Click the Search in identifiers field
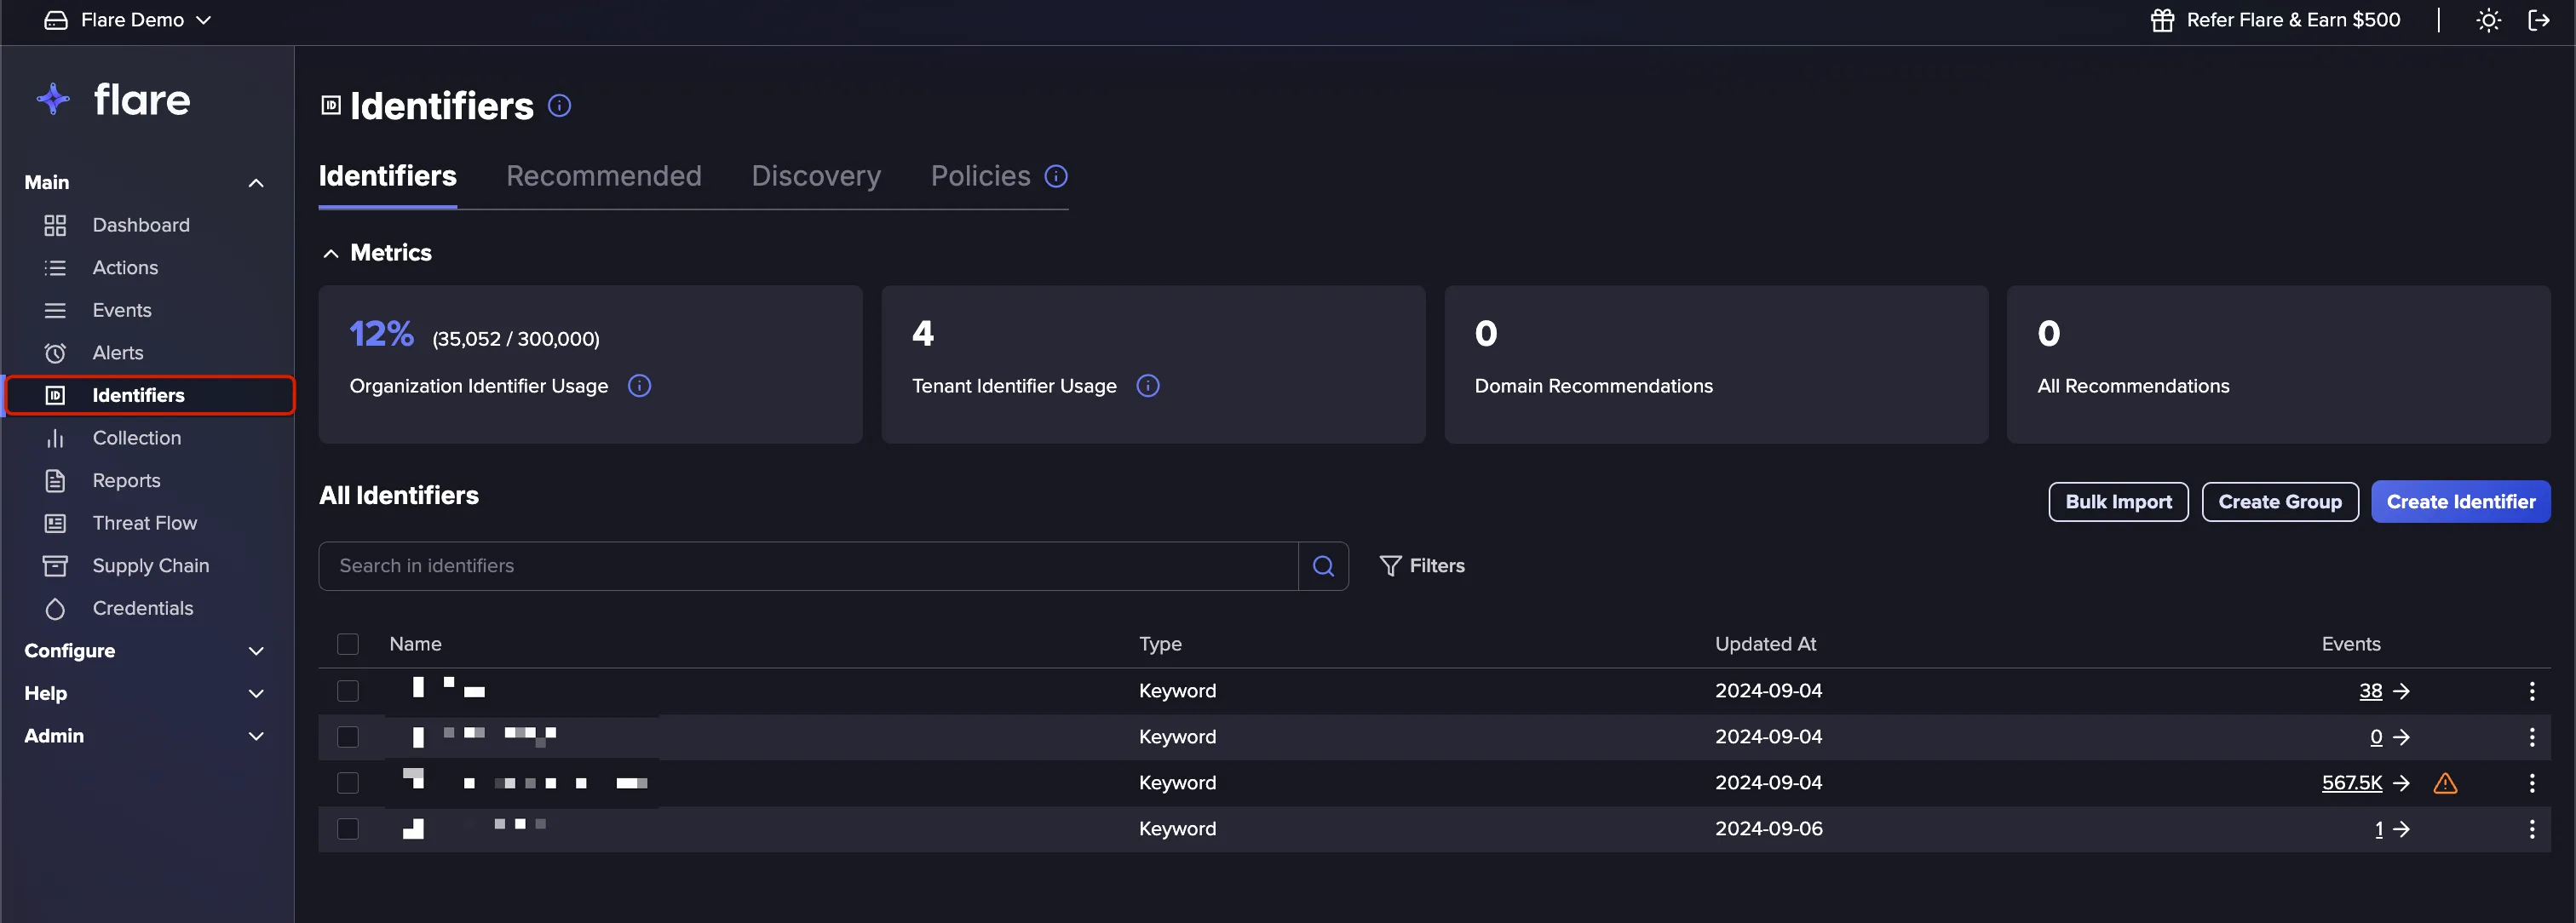The height and width of the screenshot is (923, 2576). [808, 566]
